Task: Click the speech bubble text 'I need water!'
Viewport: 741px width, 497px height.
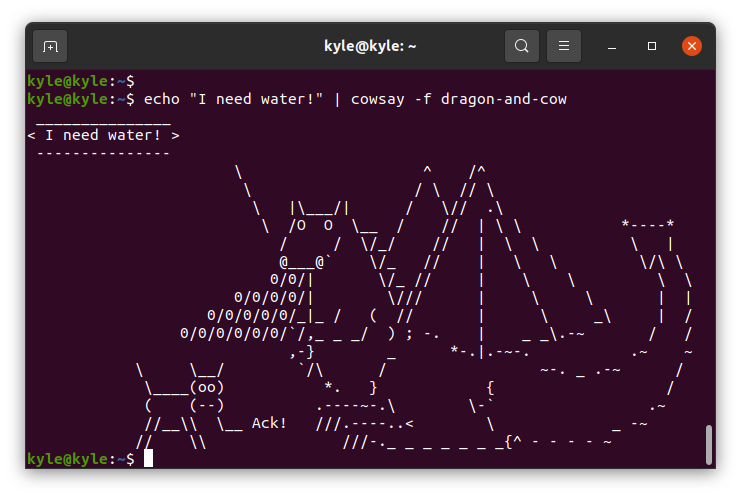Action: point(103,135)
